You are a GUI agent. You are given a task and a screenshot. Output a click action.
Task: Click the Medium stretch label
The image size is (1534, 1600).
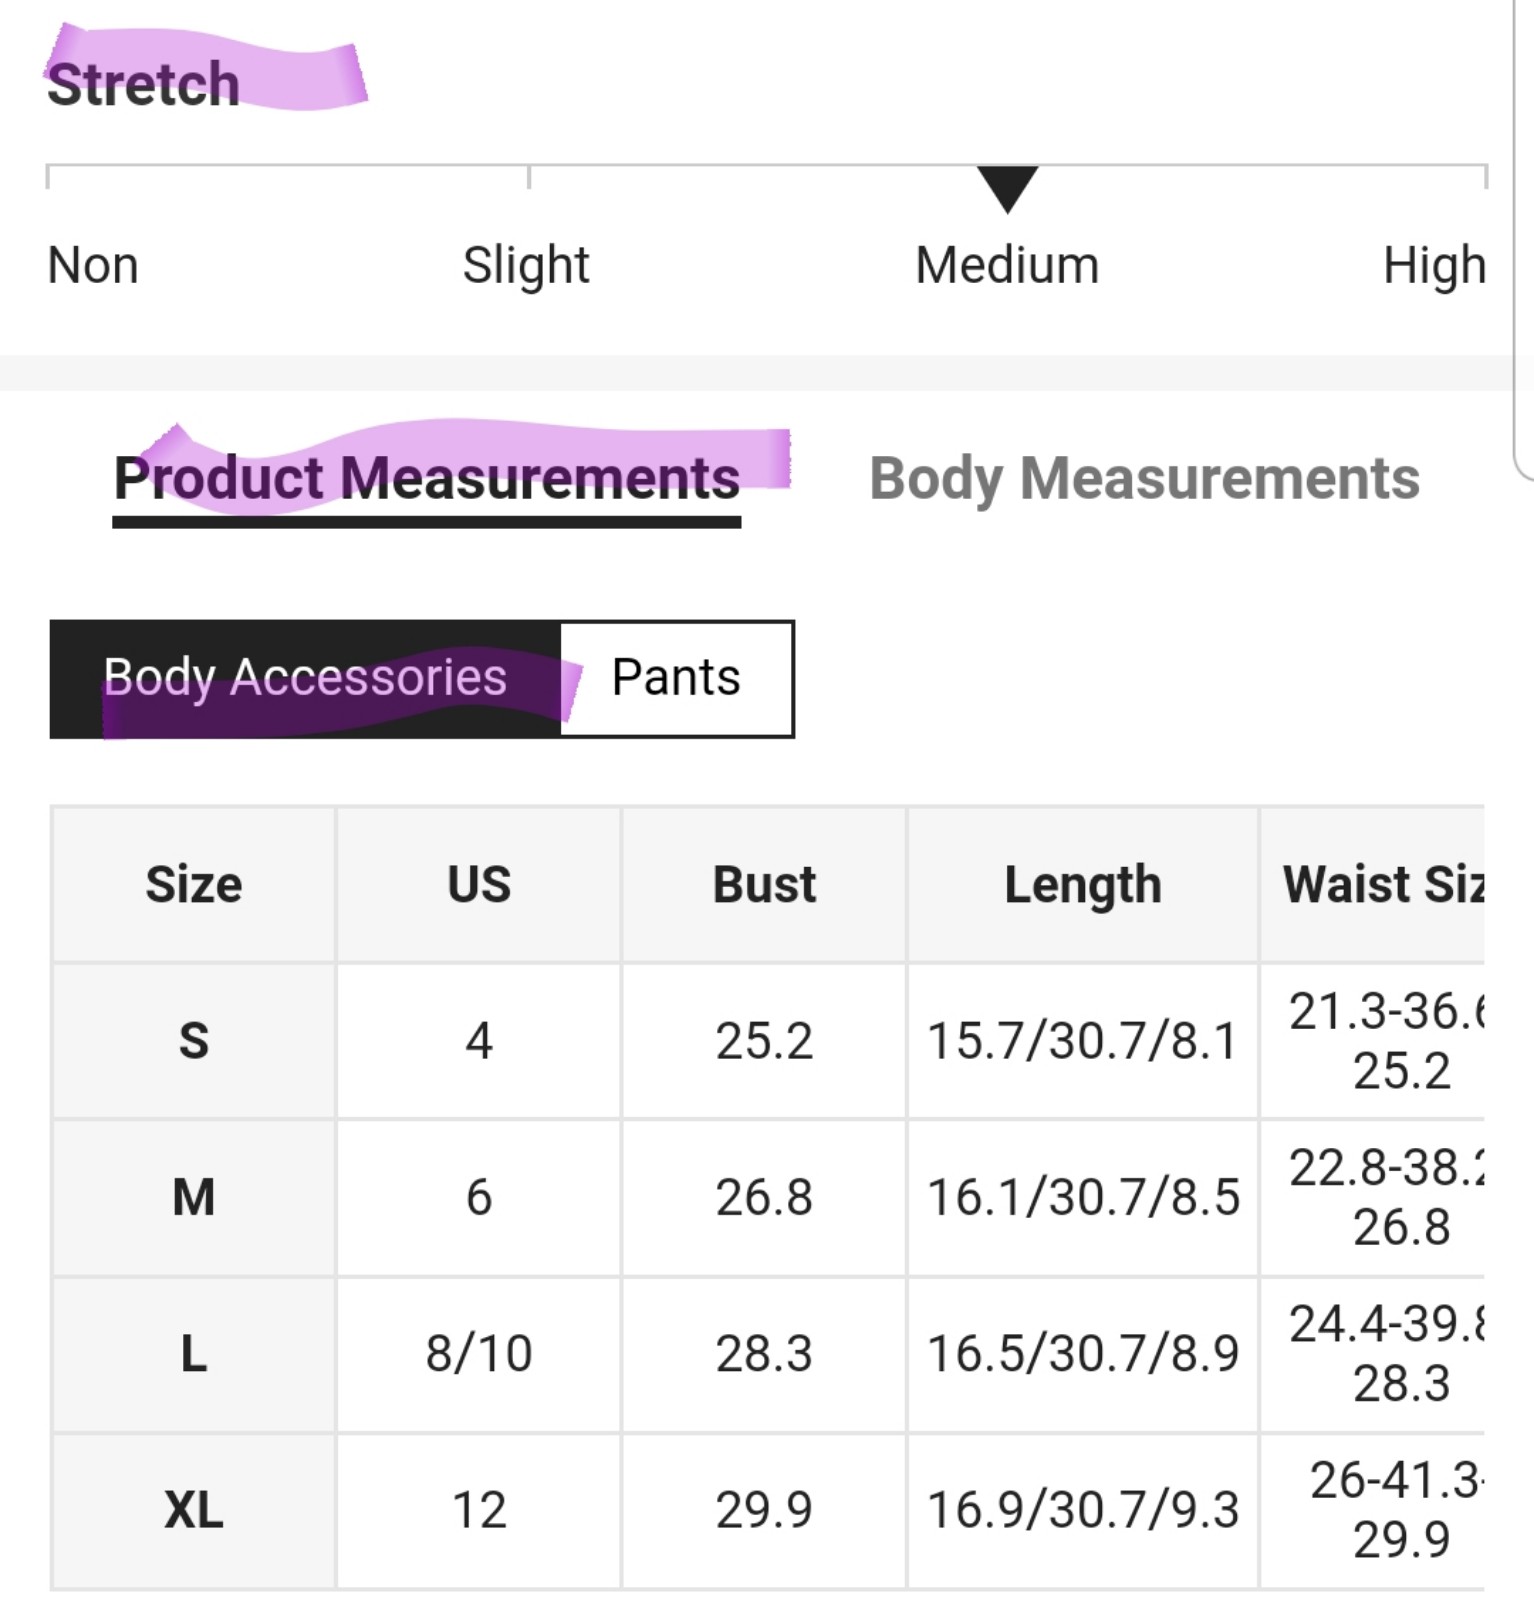pyautogui.click(x=1007, y=266)
